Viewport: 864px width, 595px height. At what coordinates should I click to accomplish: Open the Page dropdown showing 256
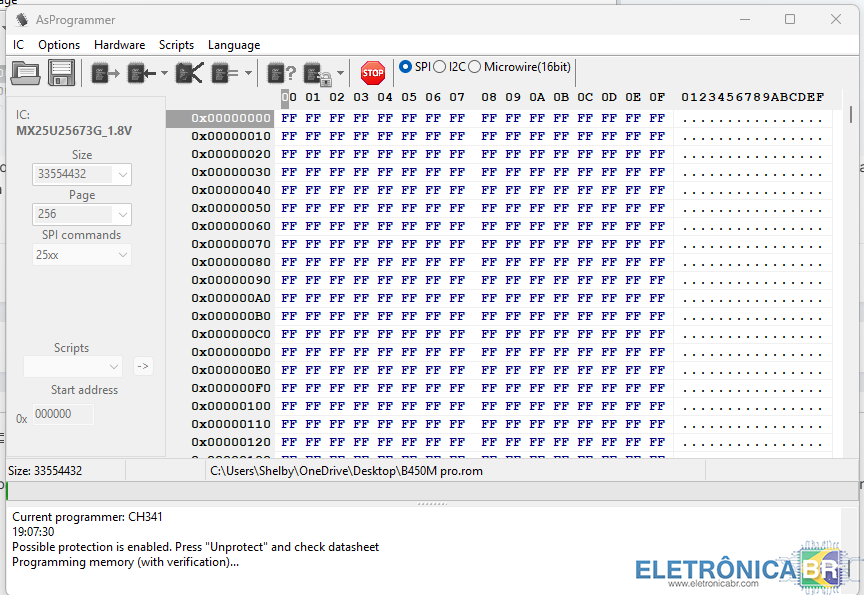click(82, 214)
